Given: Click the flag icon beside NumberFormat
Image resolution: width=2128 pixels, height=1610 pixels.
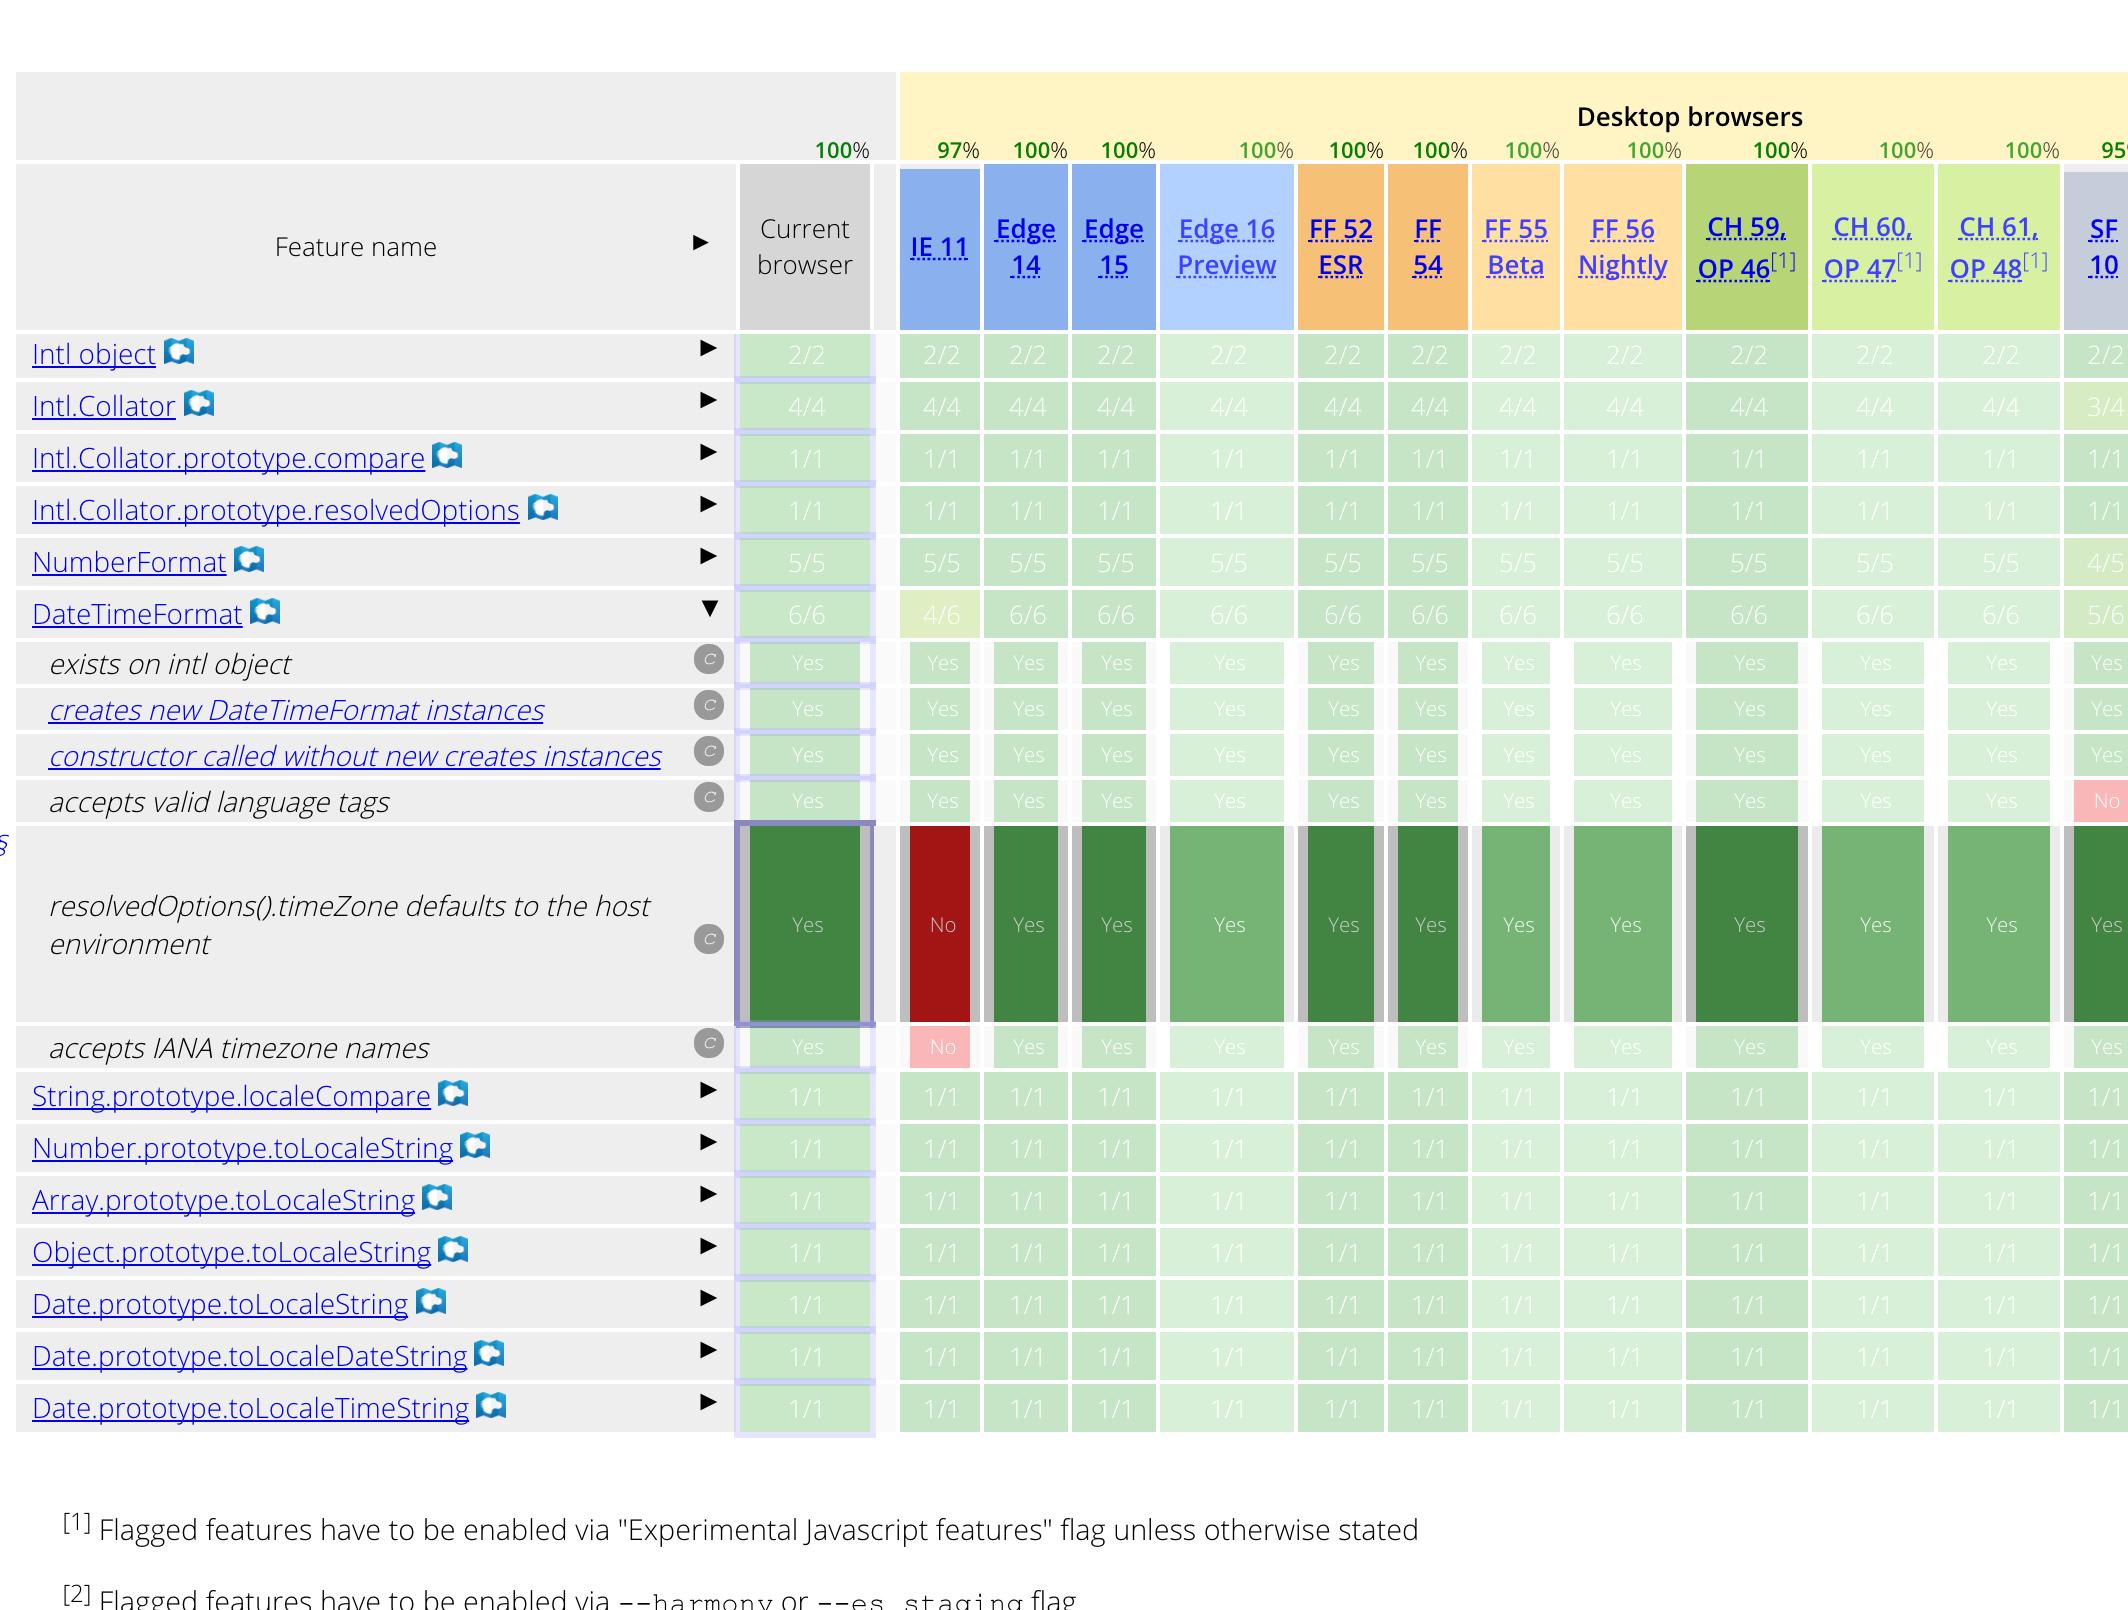Looking at the screenshot, I should click(249, 560).
